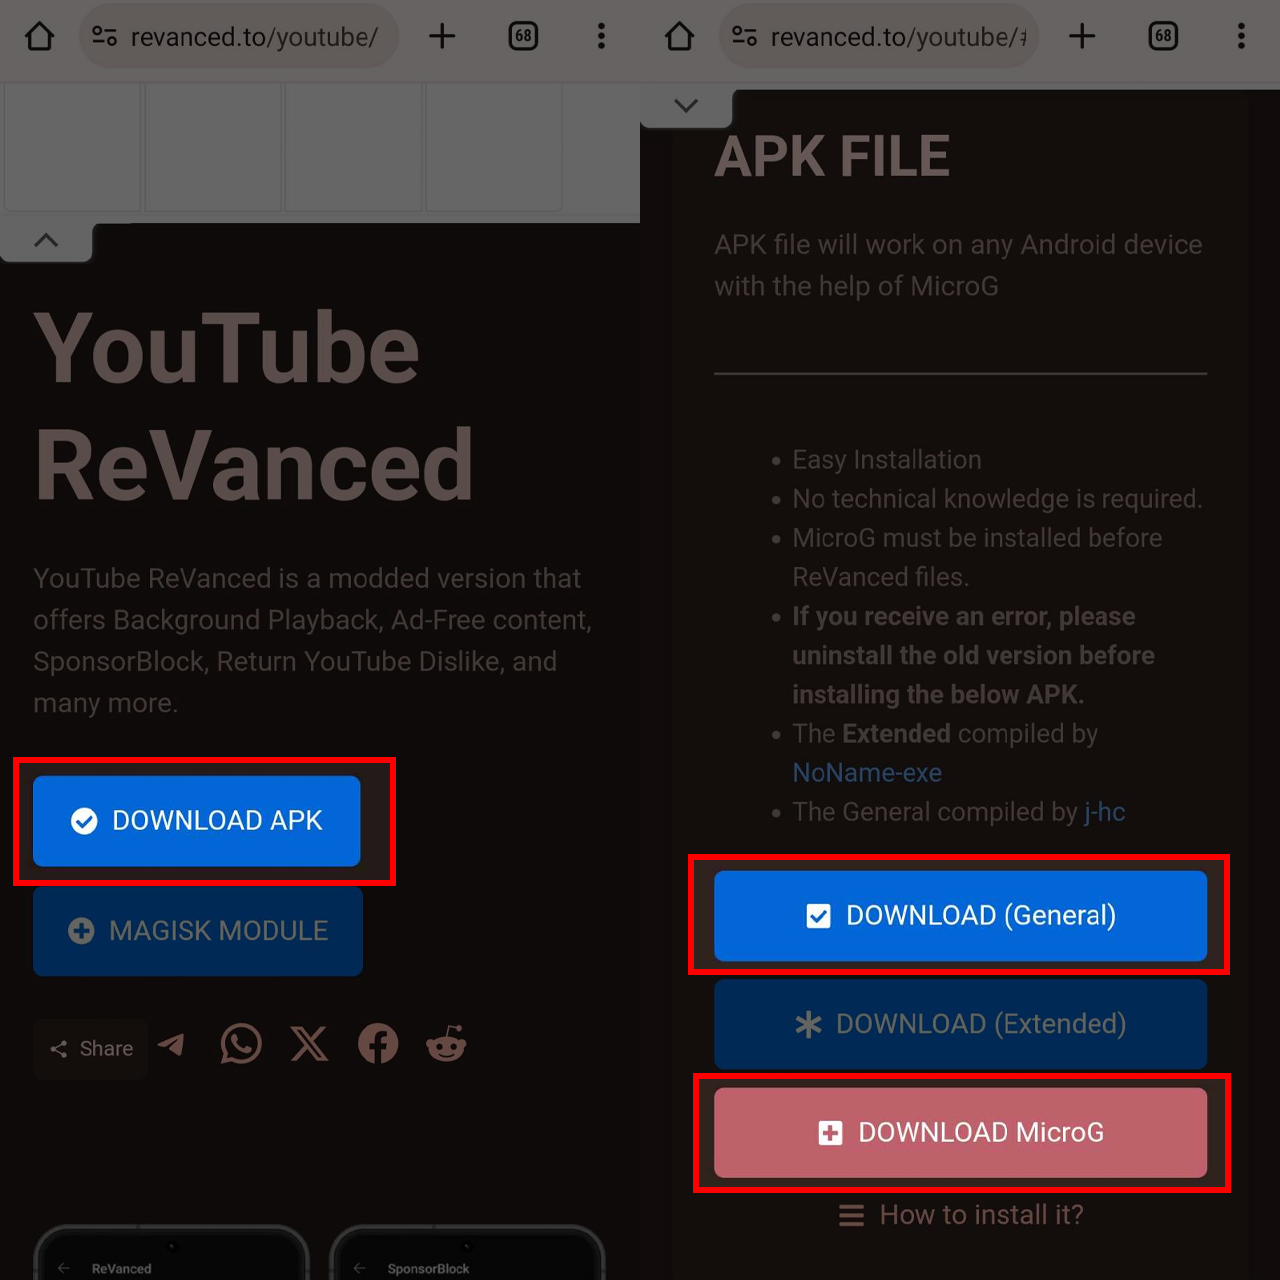Expand the How to install it? section

[x=961, y=1215]
